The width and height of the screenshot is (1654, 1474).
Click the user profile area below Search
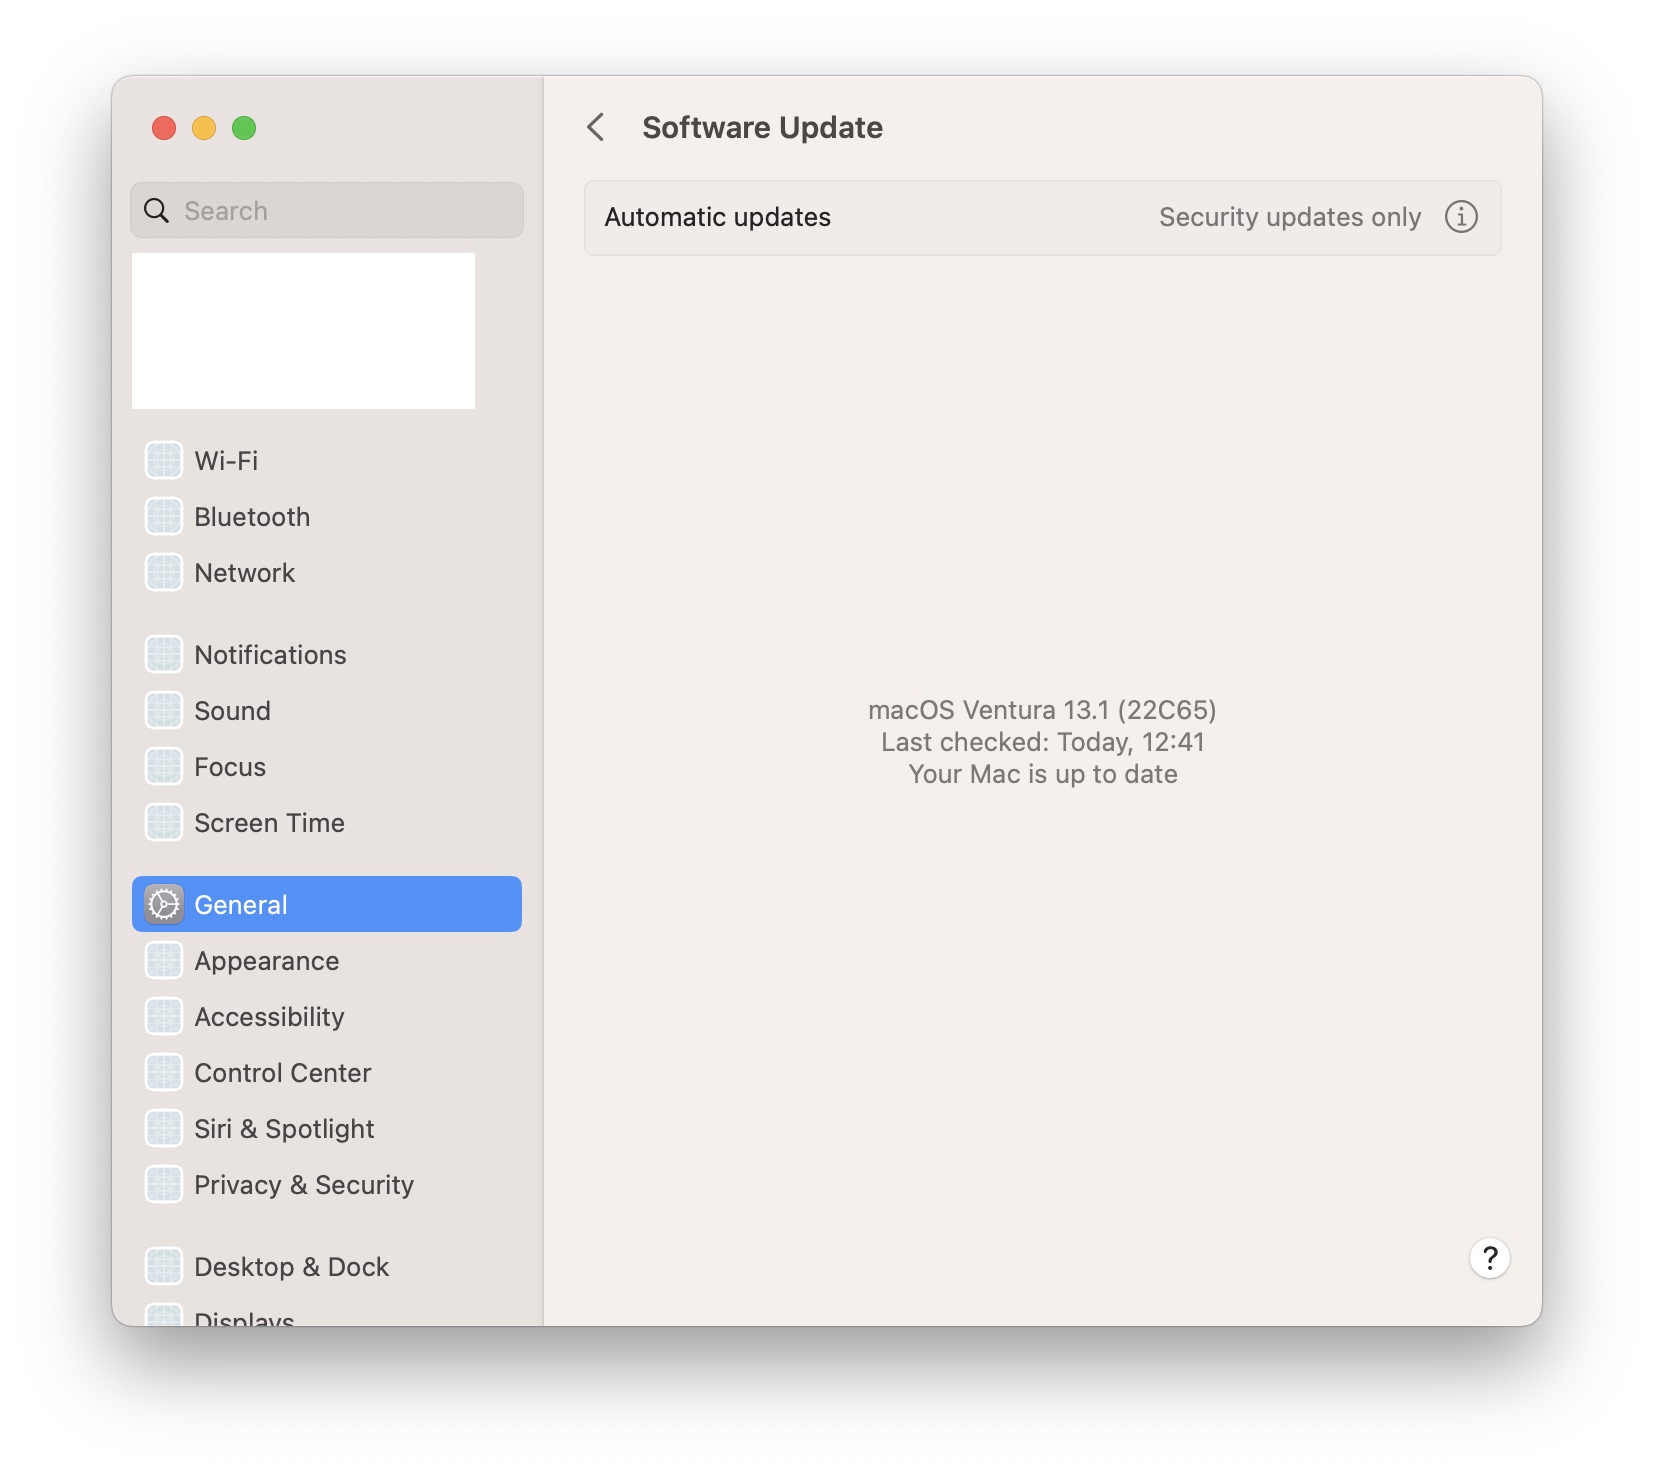[303, 330]
